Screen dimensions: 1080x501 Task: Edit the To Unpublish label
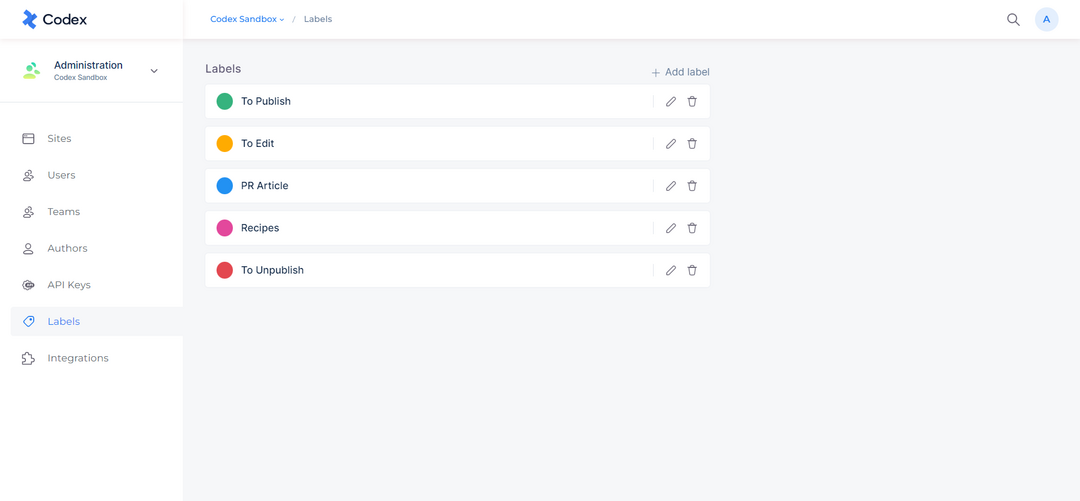click(671, 270)
